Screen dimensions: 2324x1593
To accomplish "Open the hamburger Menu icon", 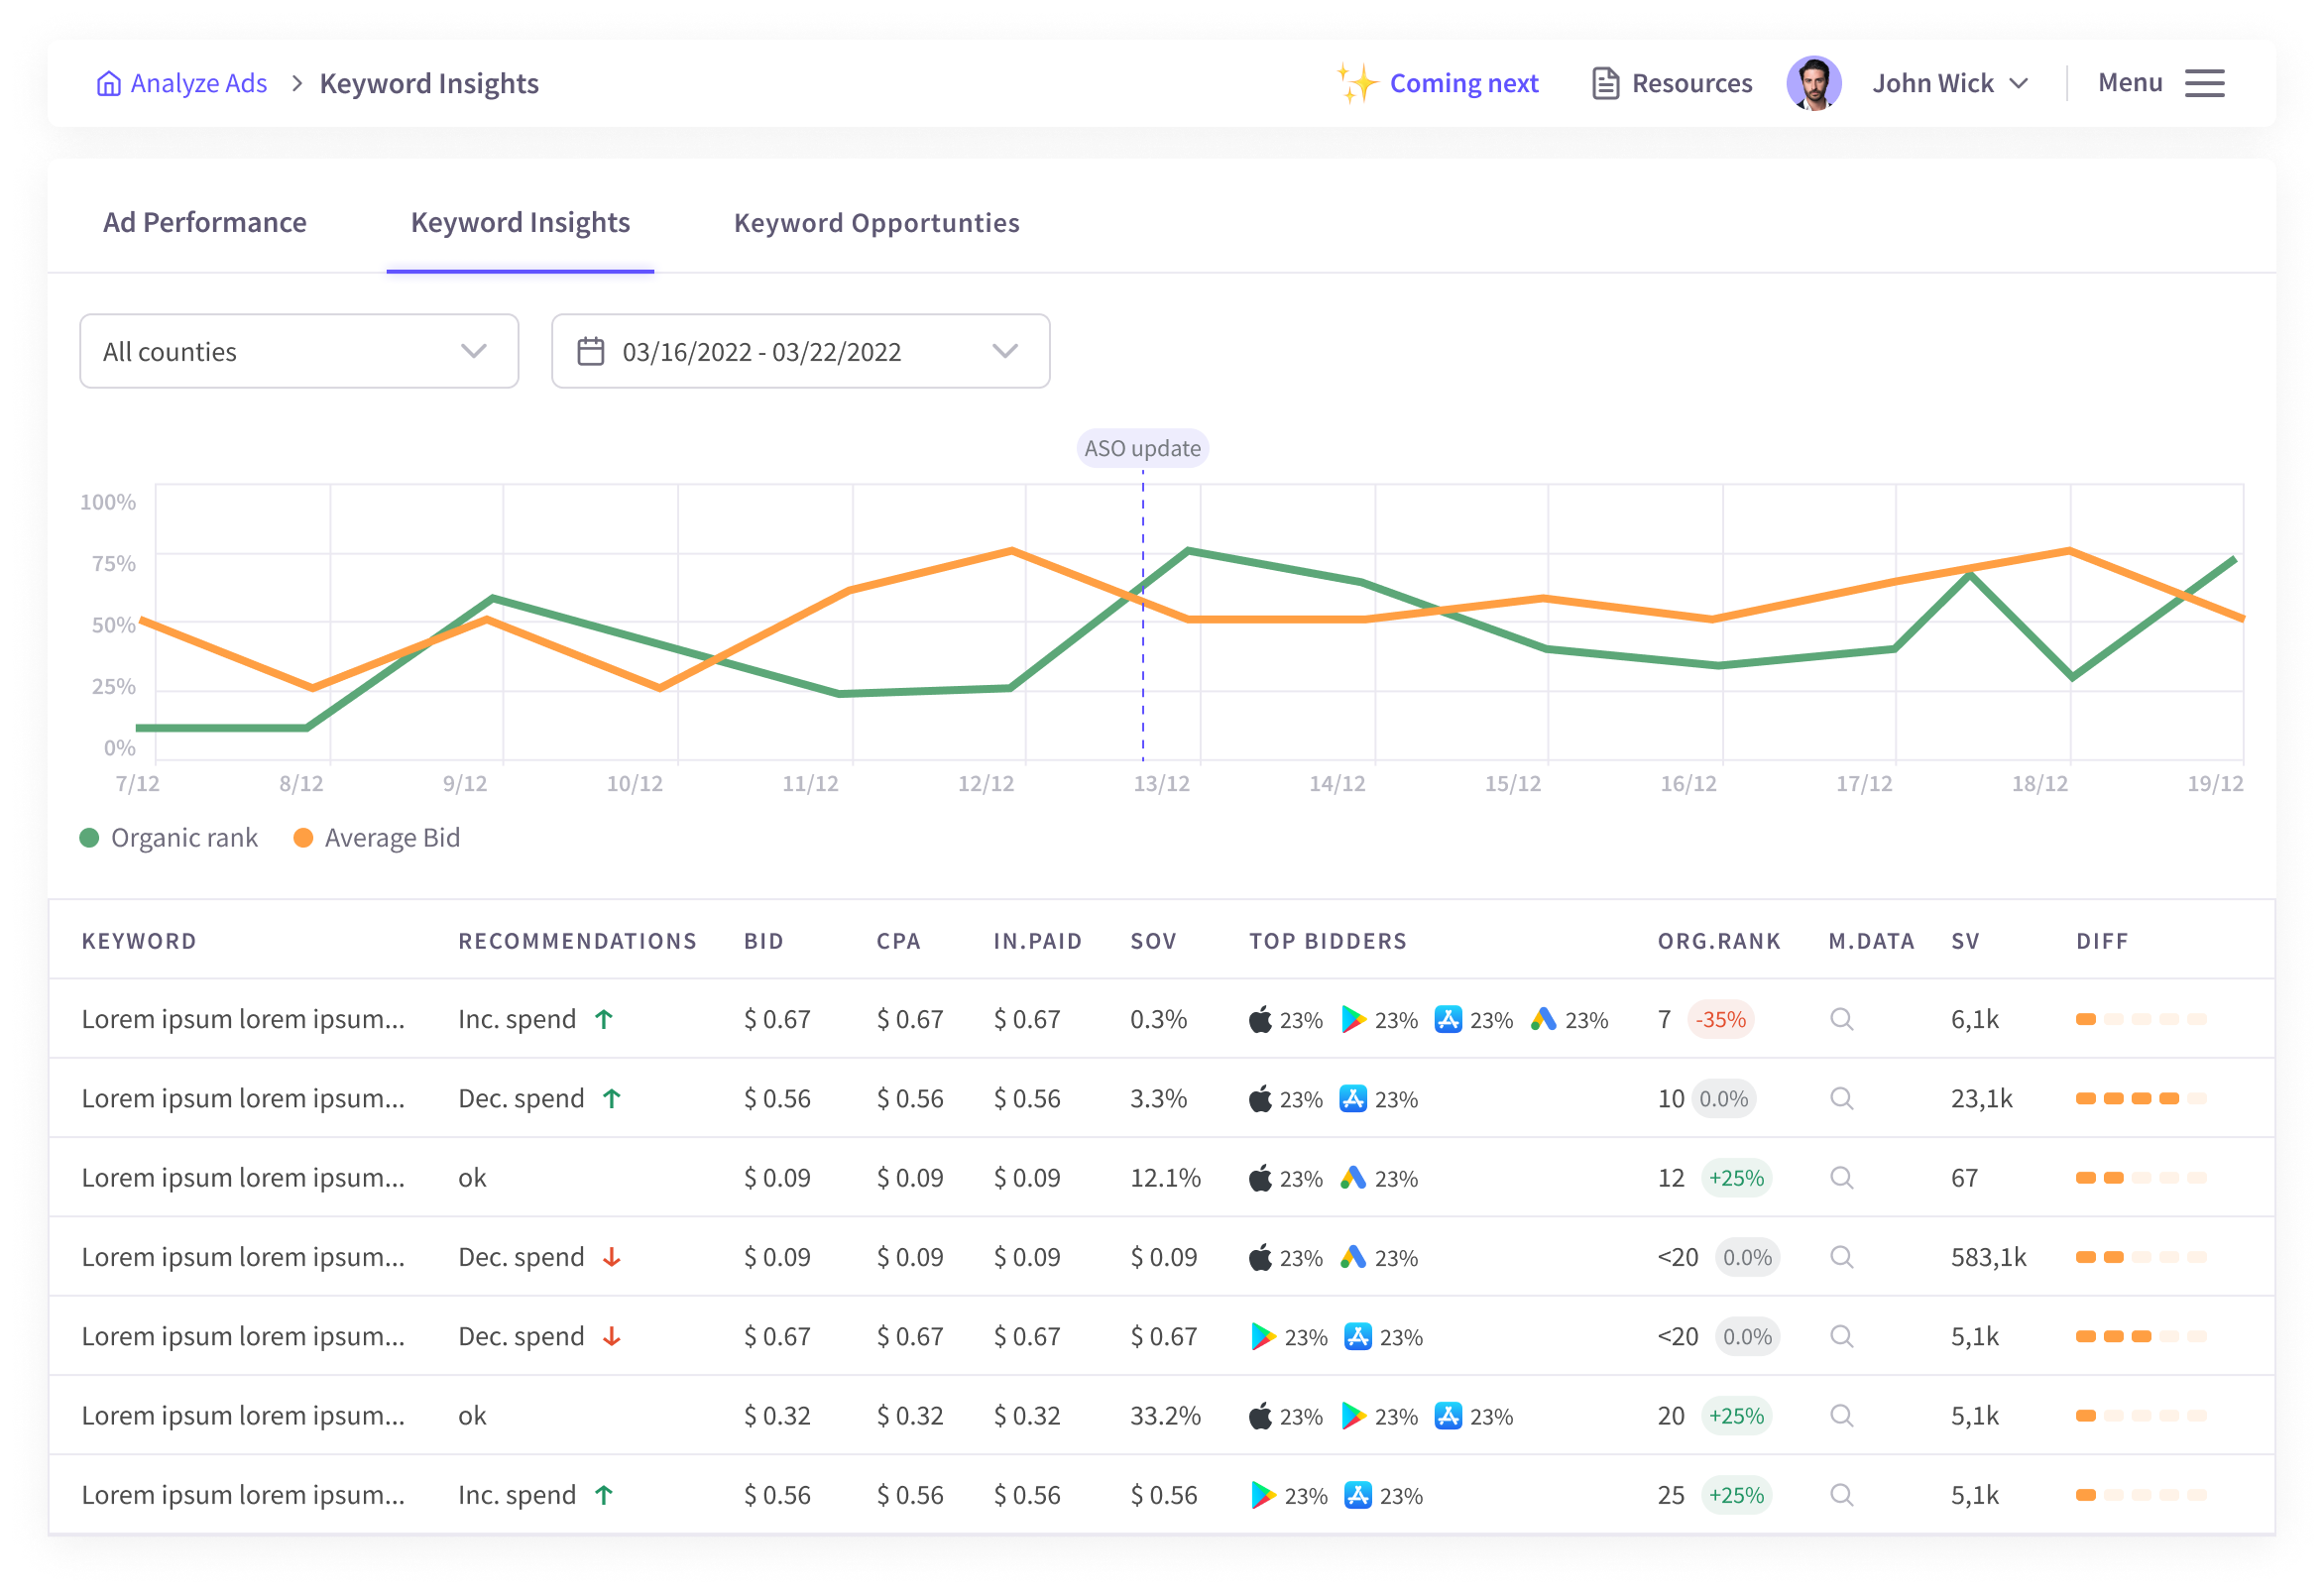I will (x=2204, y=83).
